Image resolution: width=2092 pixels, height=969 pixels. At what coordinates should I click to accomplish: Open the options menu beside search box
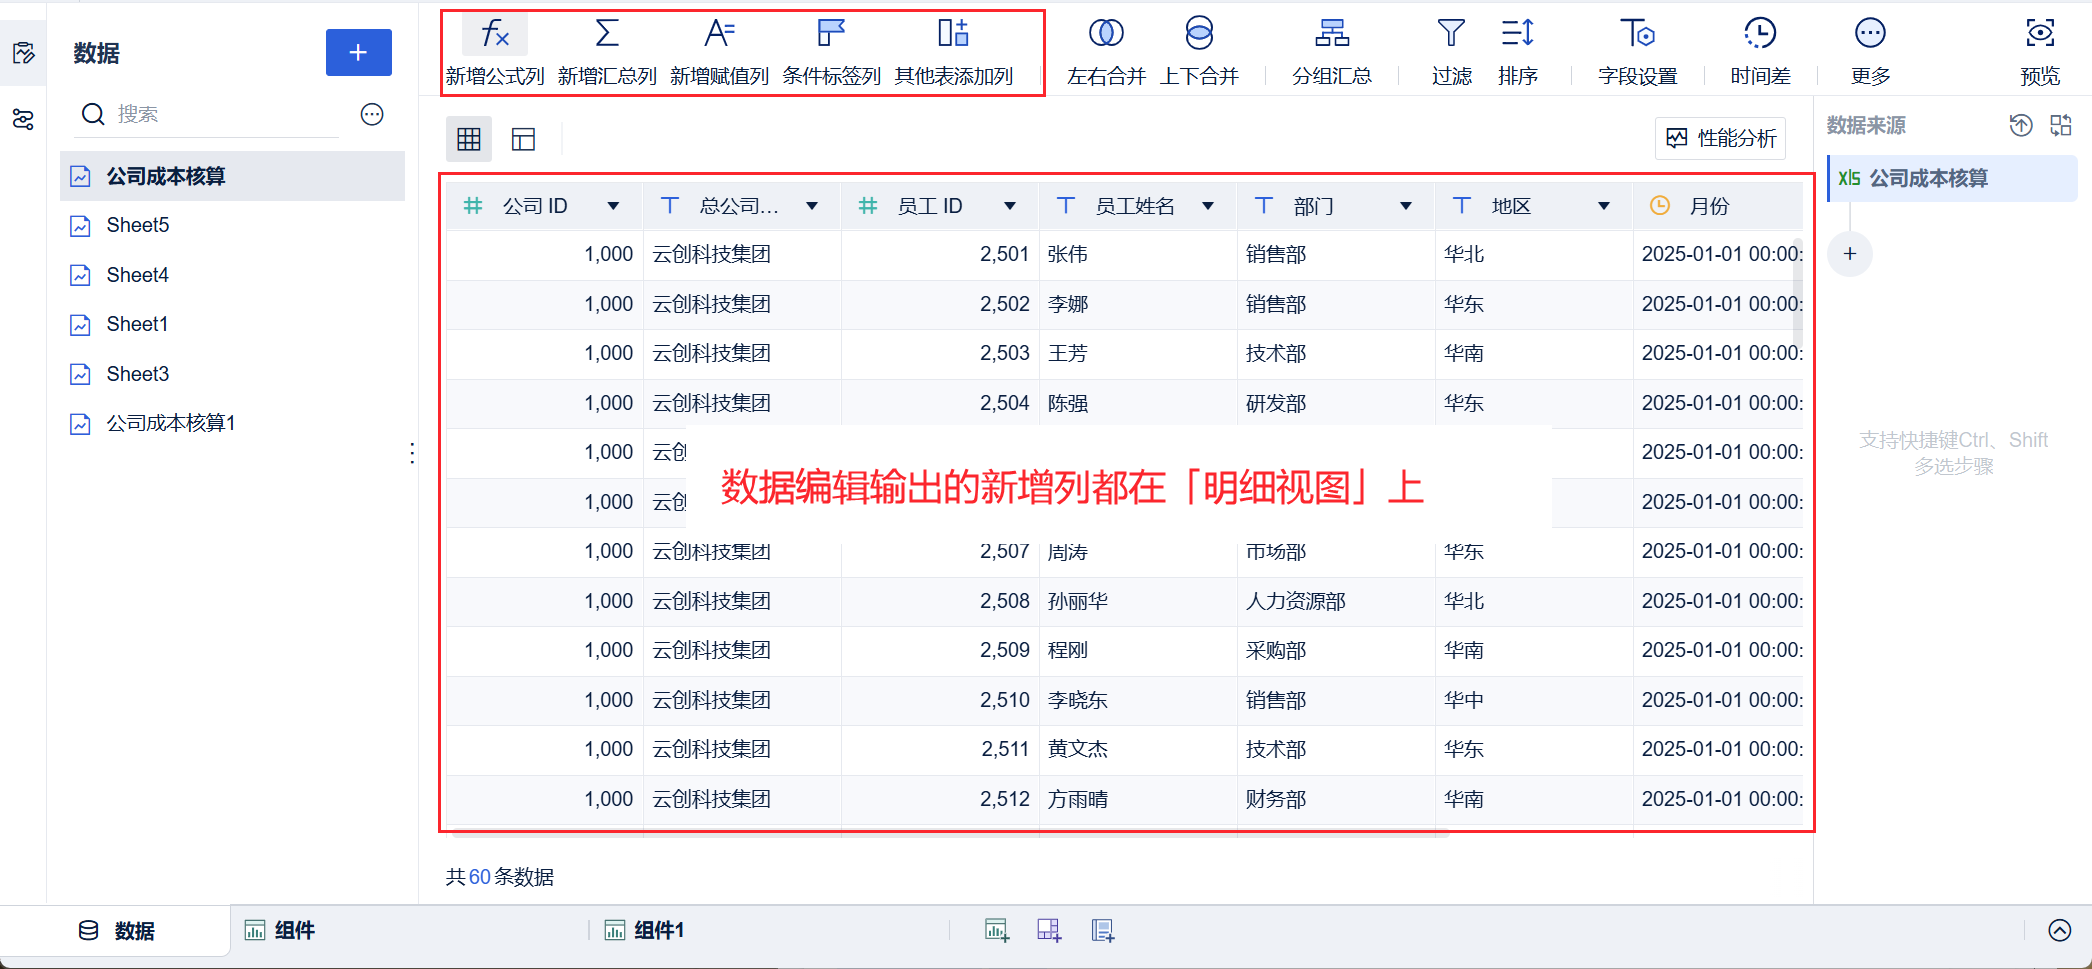point(372,114)
